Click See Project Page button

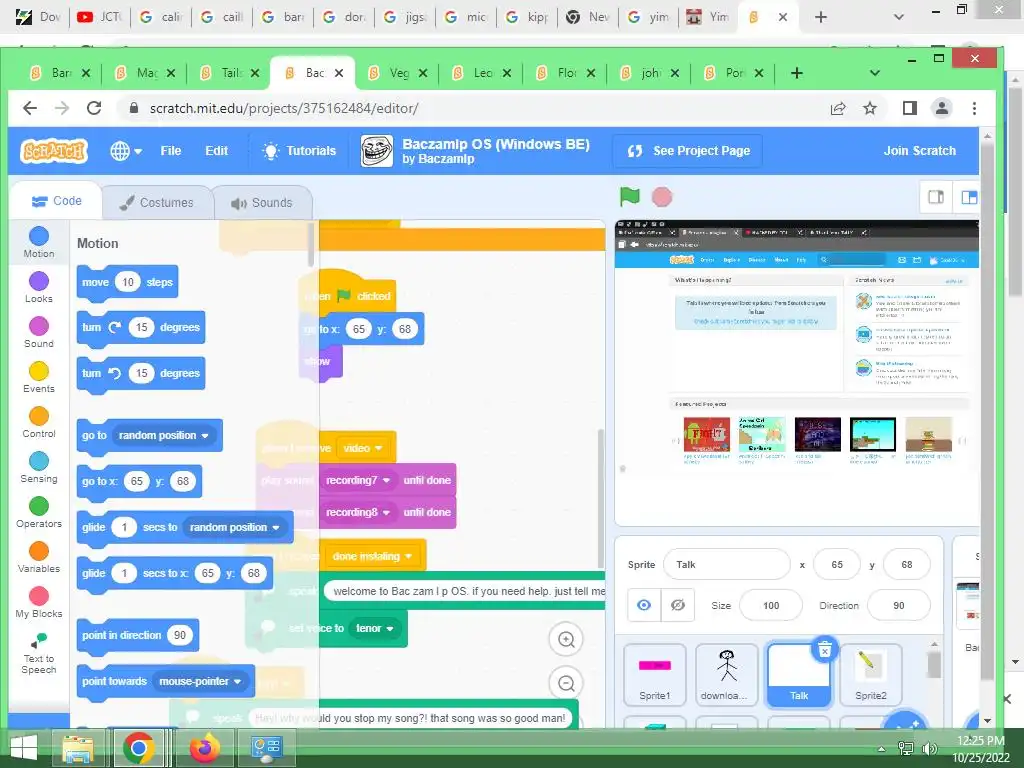pyautogui.click(x=688, y=151)
